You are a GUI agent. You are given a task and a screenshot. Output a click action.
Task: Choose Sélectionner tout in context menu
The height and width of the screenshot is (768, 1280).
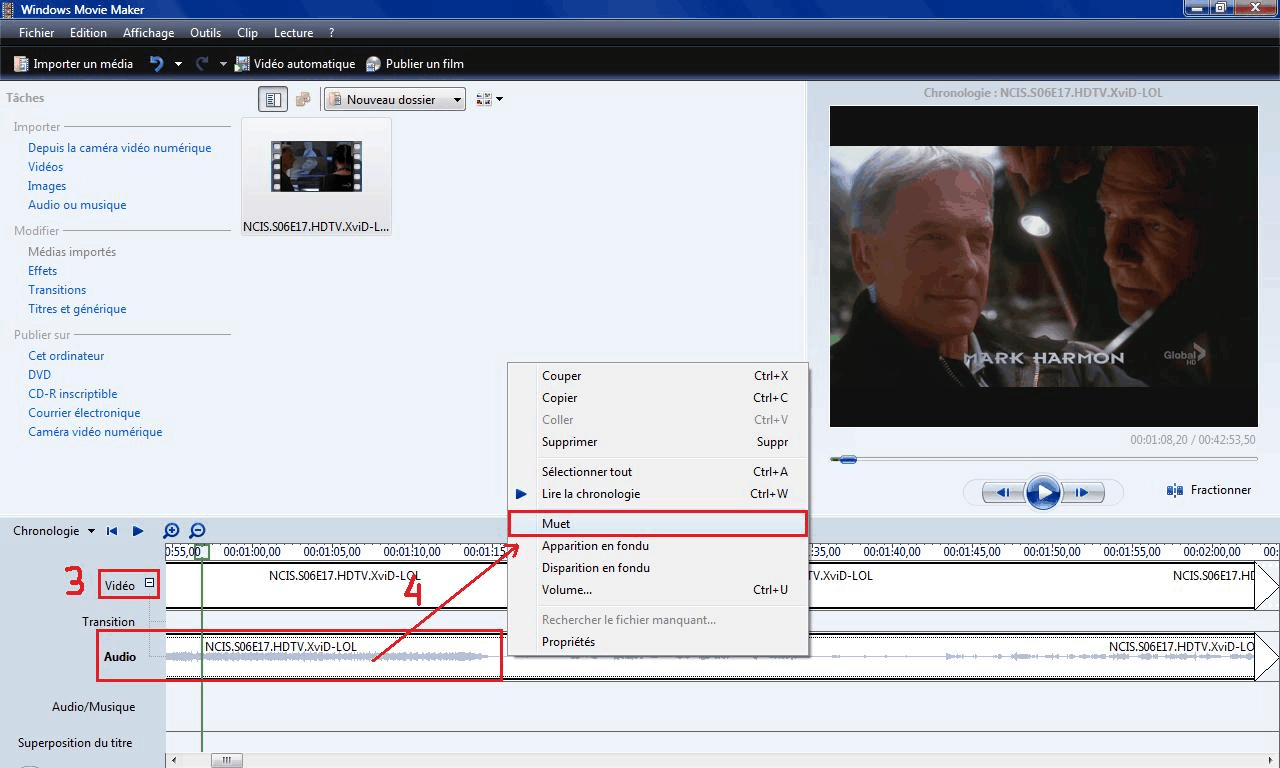coord(658,472)
